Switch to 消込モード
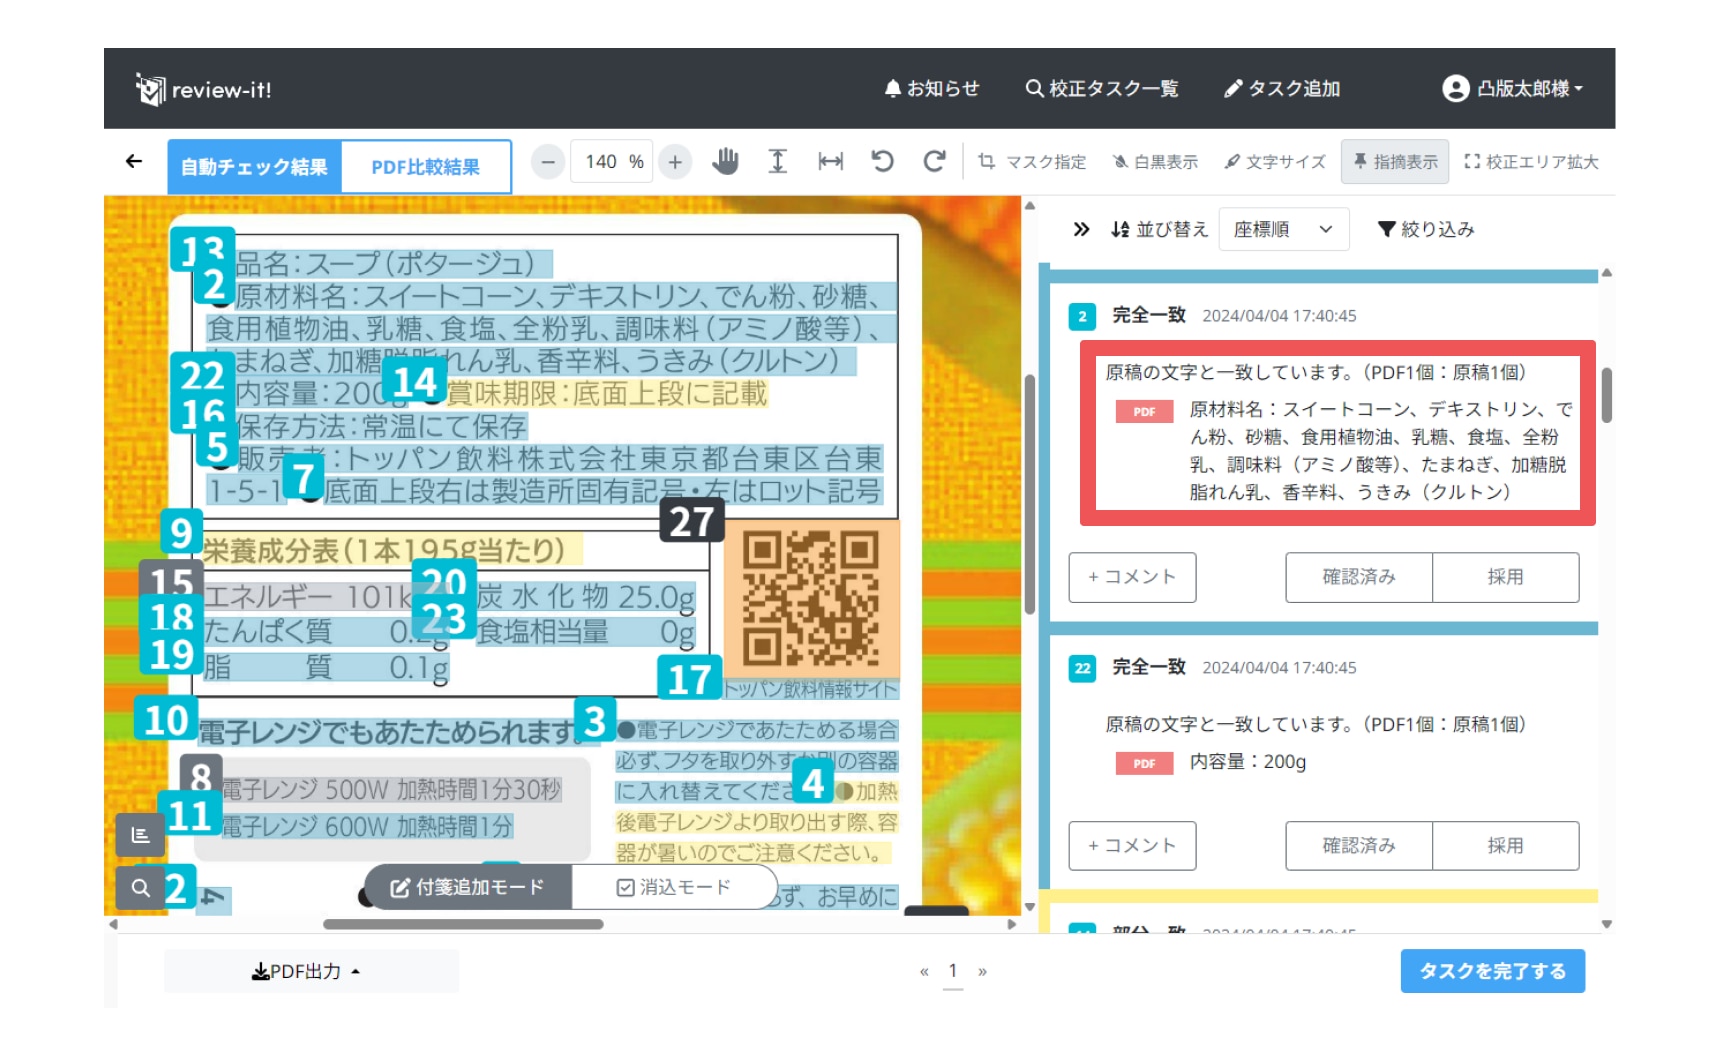 coord(673,887)
